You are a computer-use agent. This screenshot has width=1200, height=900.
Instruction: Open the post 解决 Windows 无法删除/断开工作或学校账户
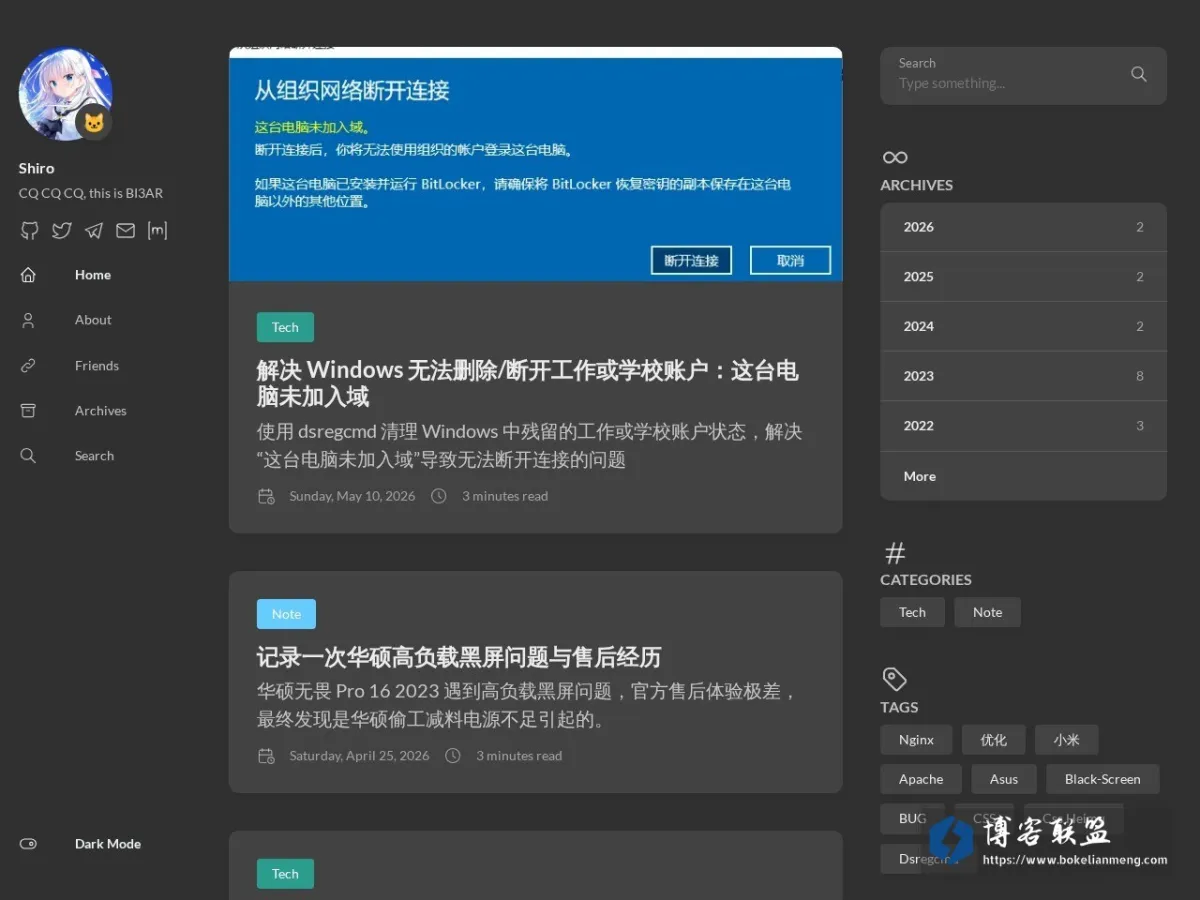pos(527,384)
